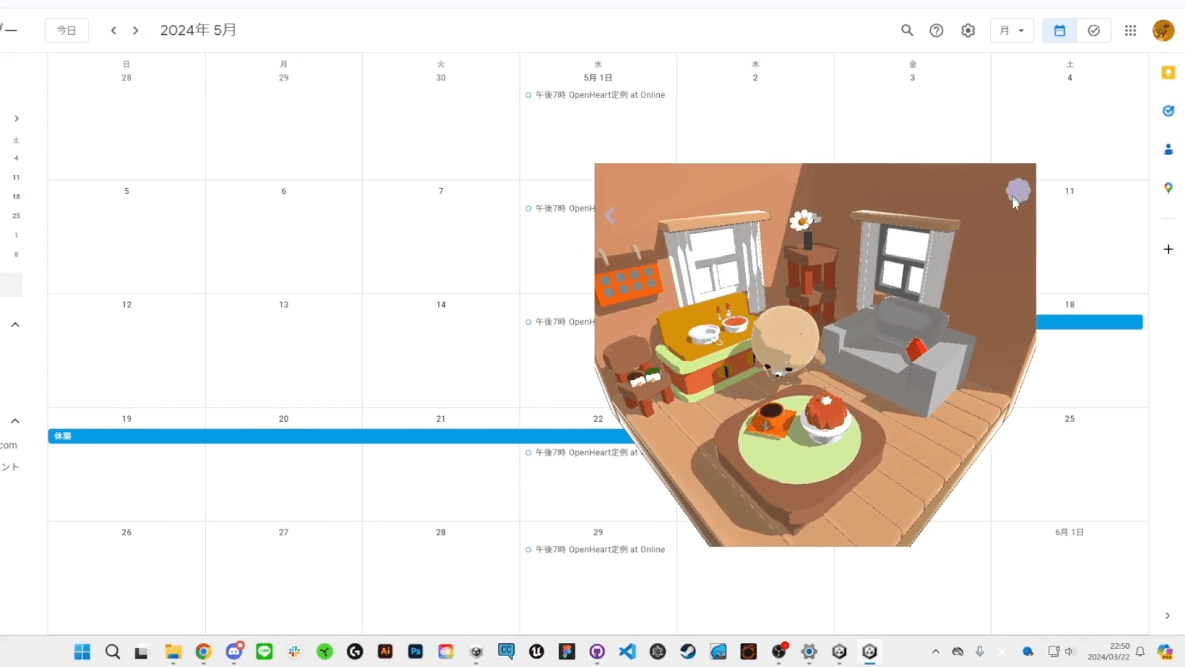Open Tasks in the side panel
The width and height of the screenshot is (1185, 667).
click(1168, 111)
